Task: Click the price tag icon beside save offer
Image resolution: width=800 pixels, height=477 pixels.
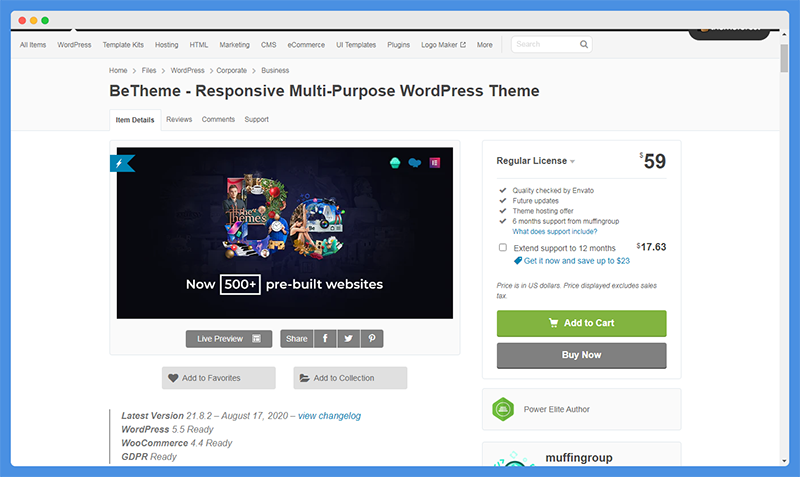Action: click(x=518, y=261)
